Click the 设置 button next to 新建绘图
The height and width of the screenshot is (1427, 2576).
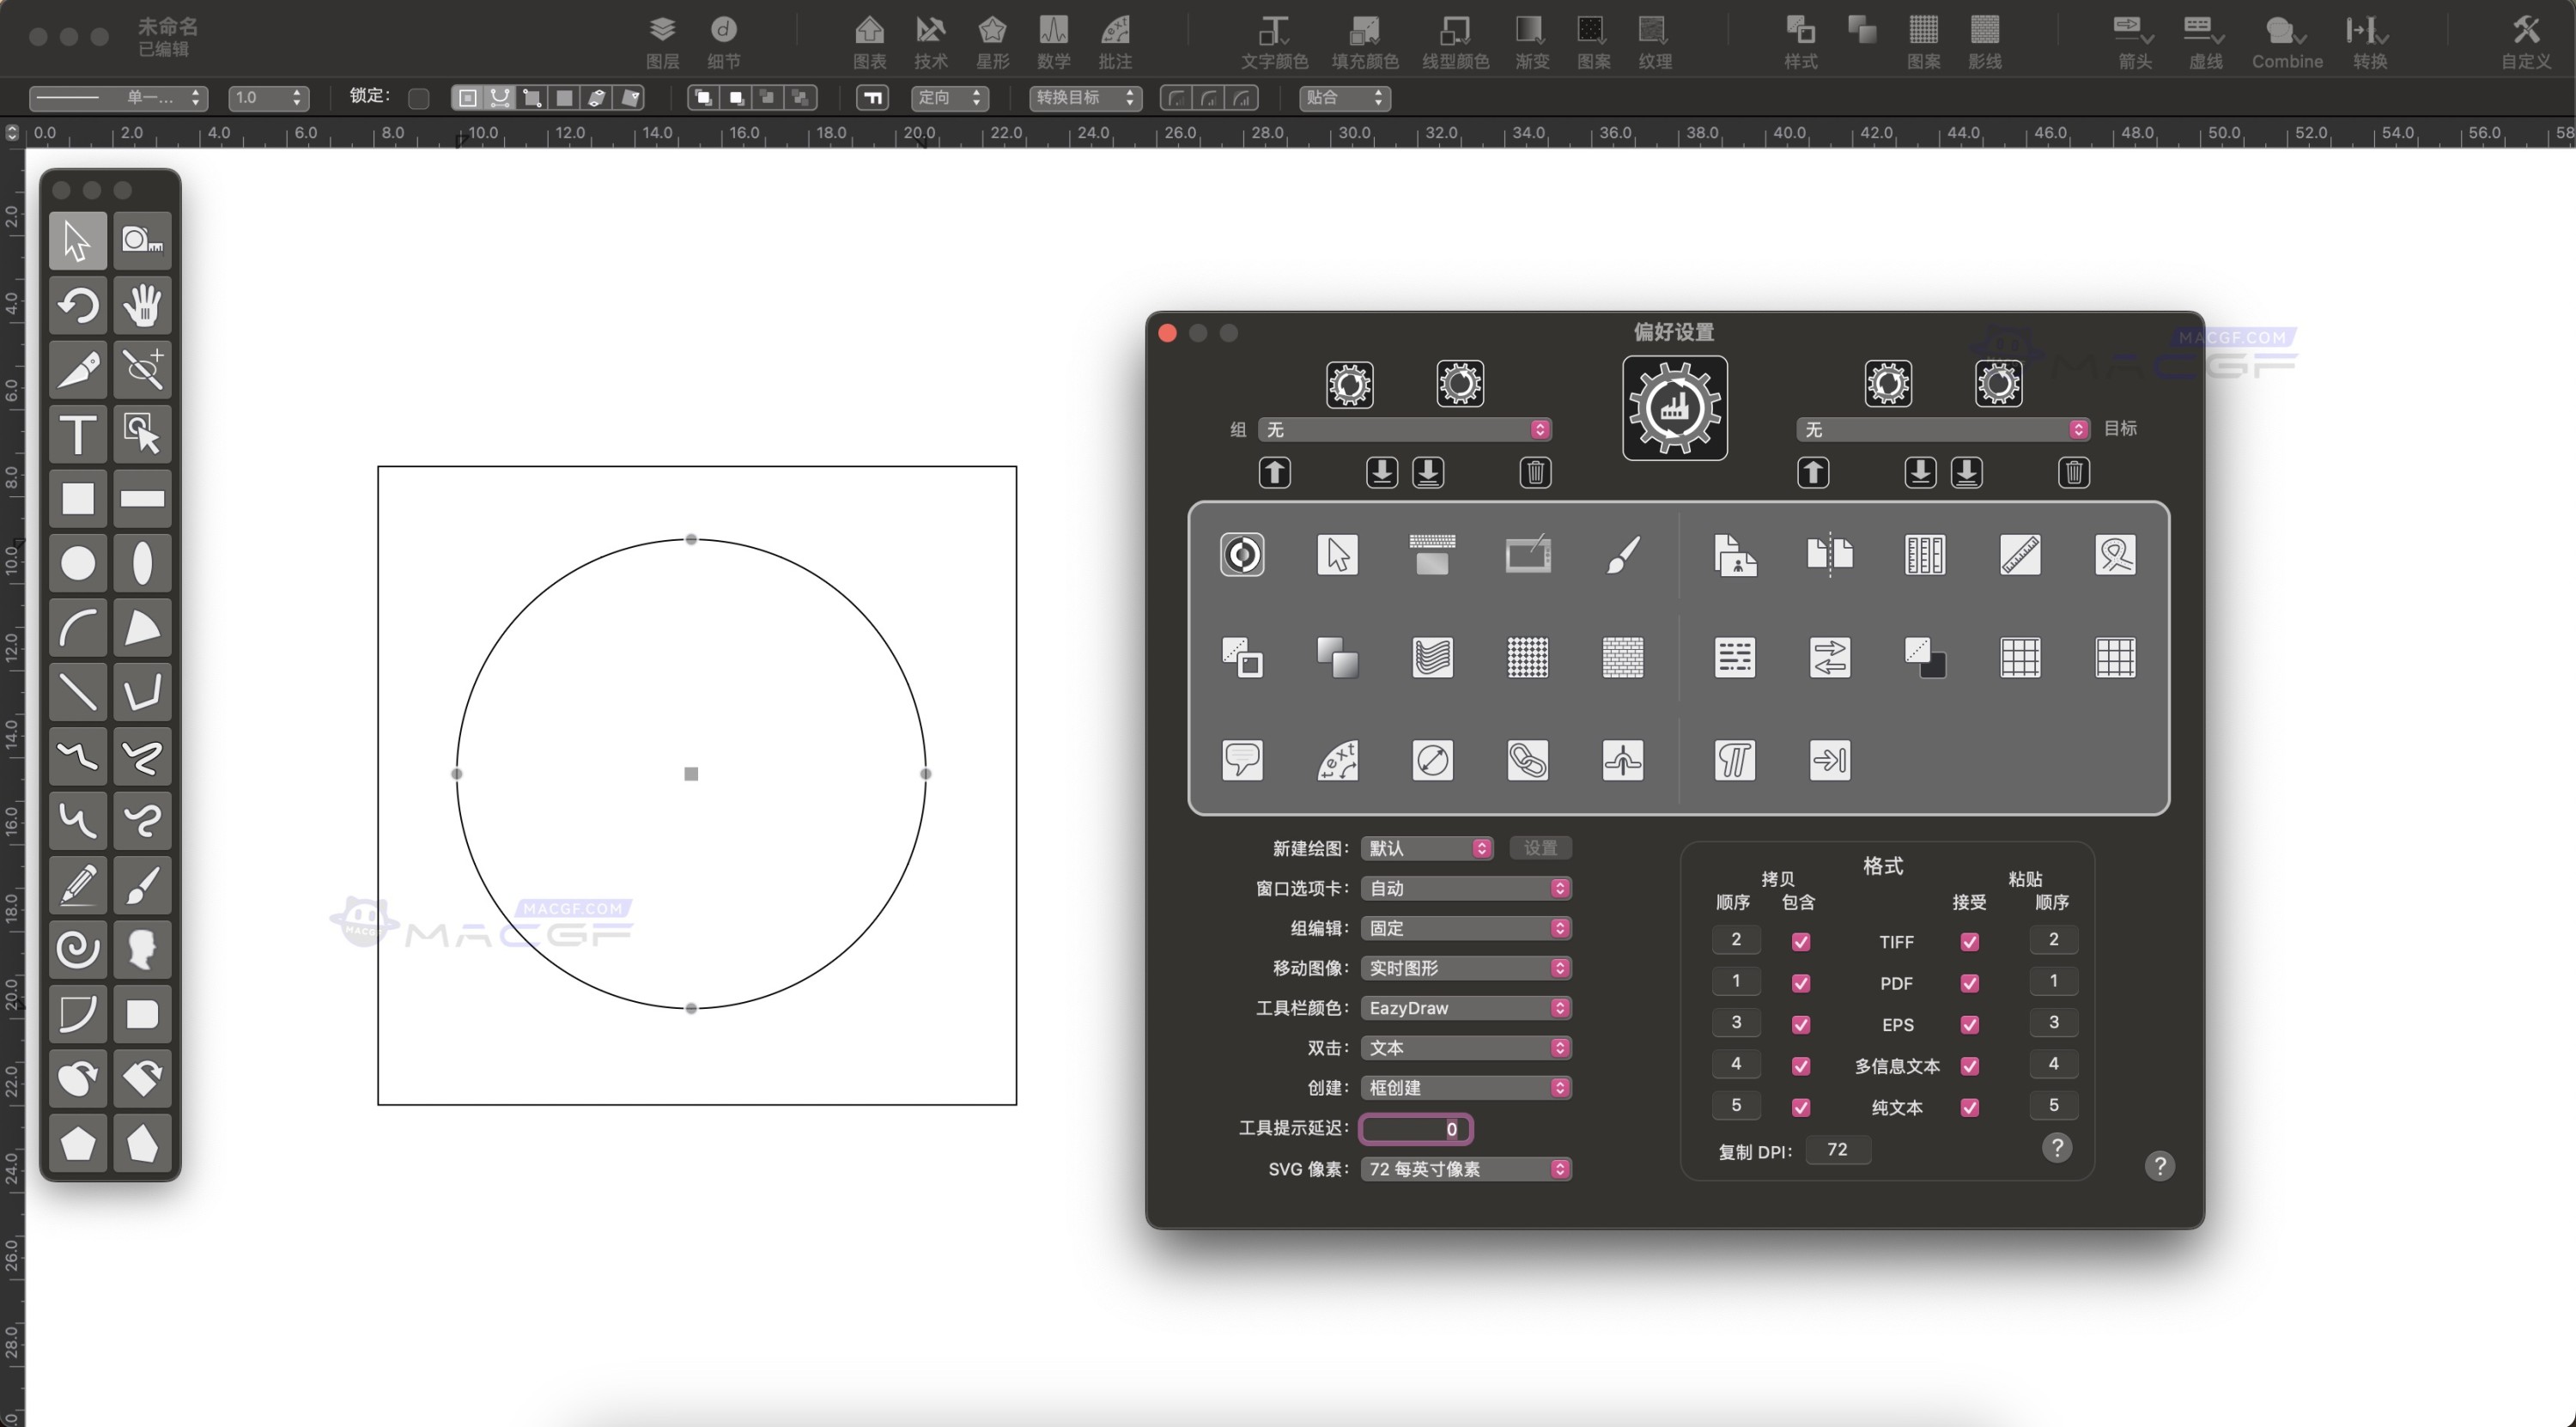pos(1541,847)
